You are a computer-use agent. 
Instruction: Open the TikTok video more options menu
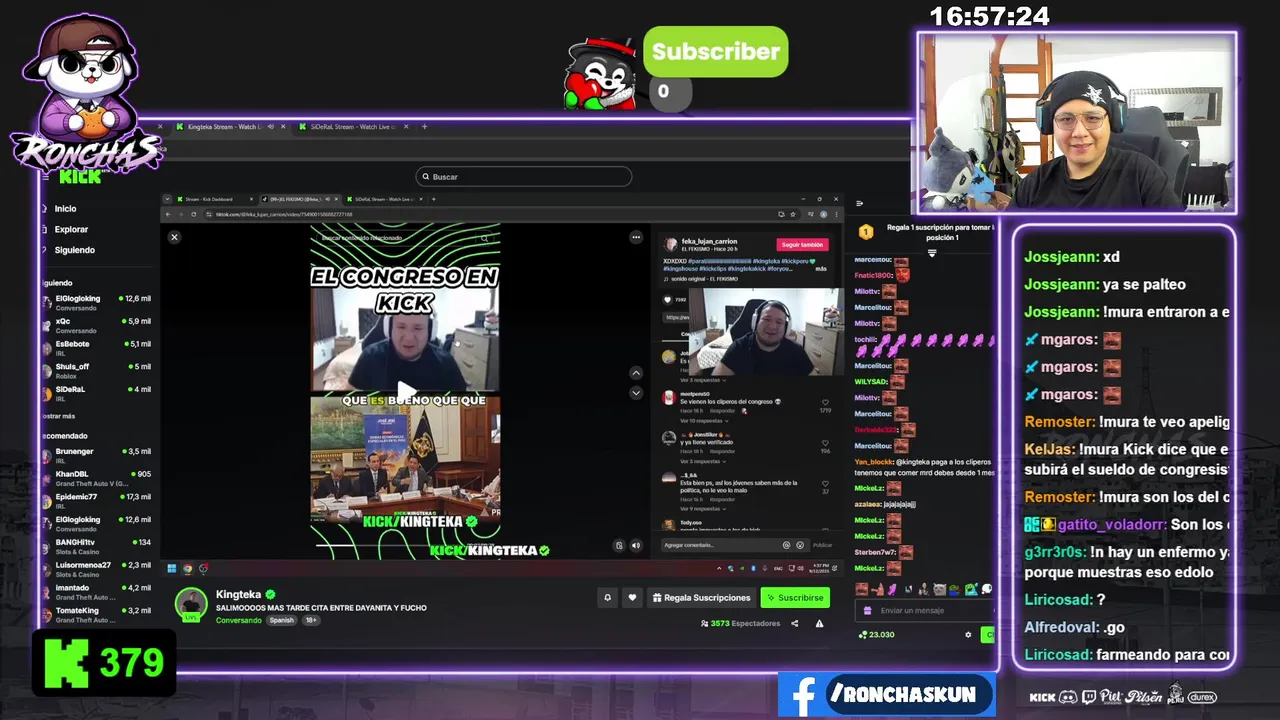(635, 237)
